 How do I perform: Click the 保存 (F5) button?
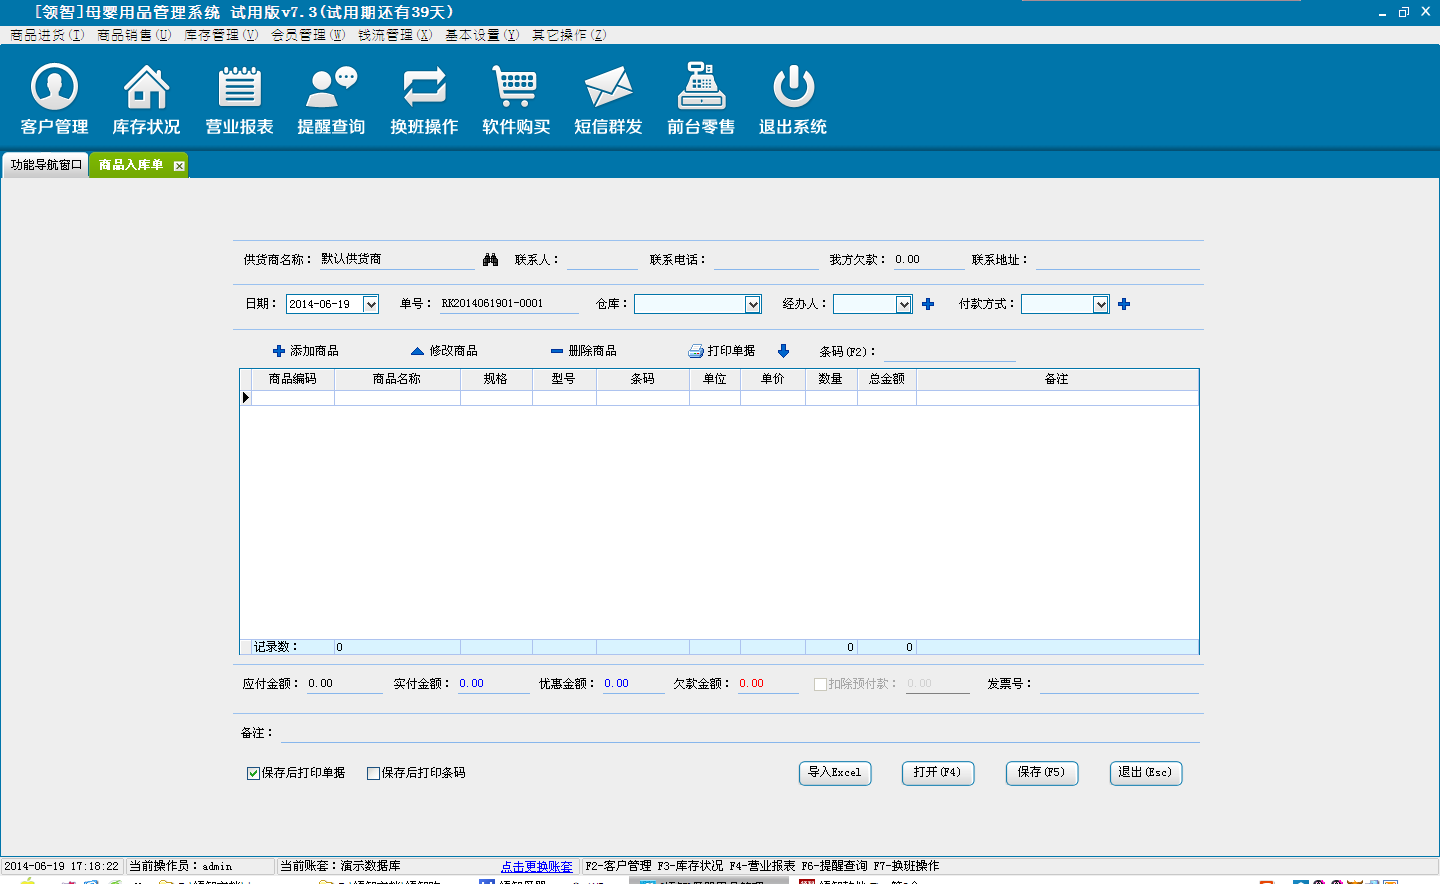point(1041,773)
